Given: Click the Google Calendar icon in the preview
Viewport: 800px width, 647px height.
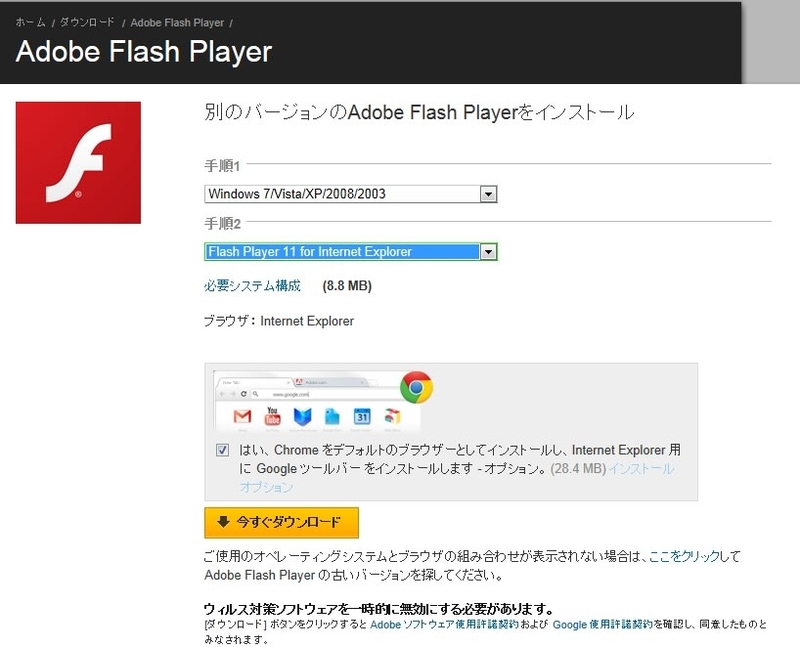Looking at the screenshot, I should click(360, 414).
